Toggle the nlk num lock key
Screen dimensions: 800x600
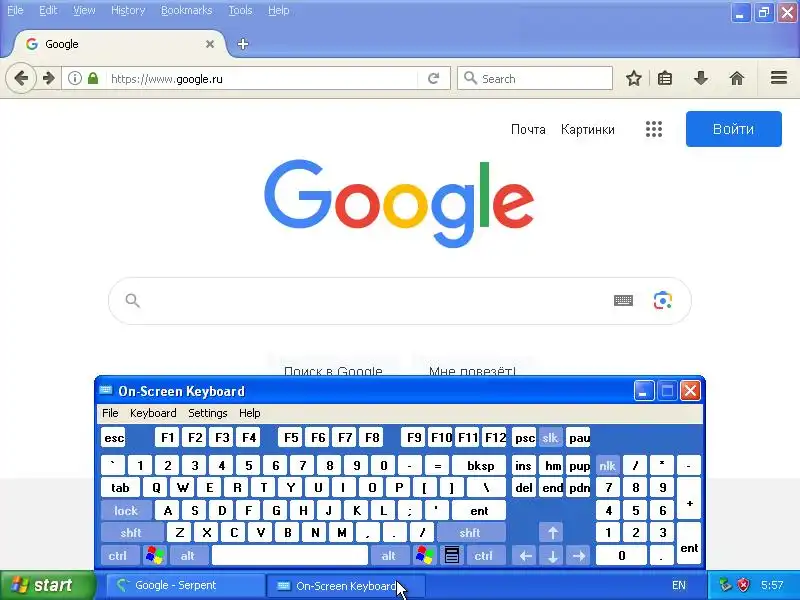click(607, 465)
